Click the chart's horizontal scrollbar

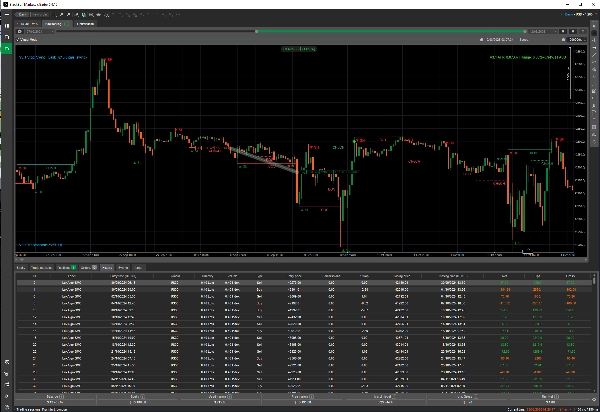point(300,259)
